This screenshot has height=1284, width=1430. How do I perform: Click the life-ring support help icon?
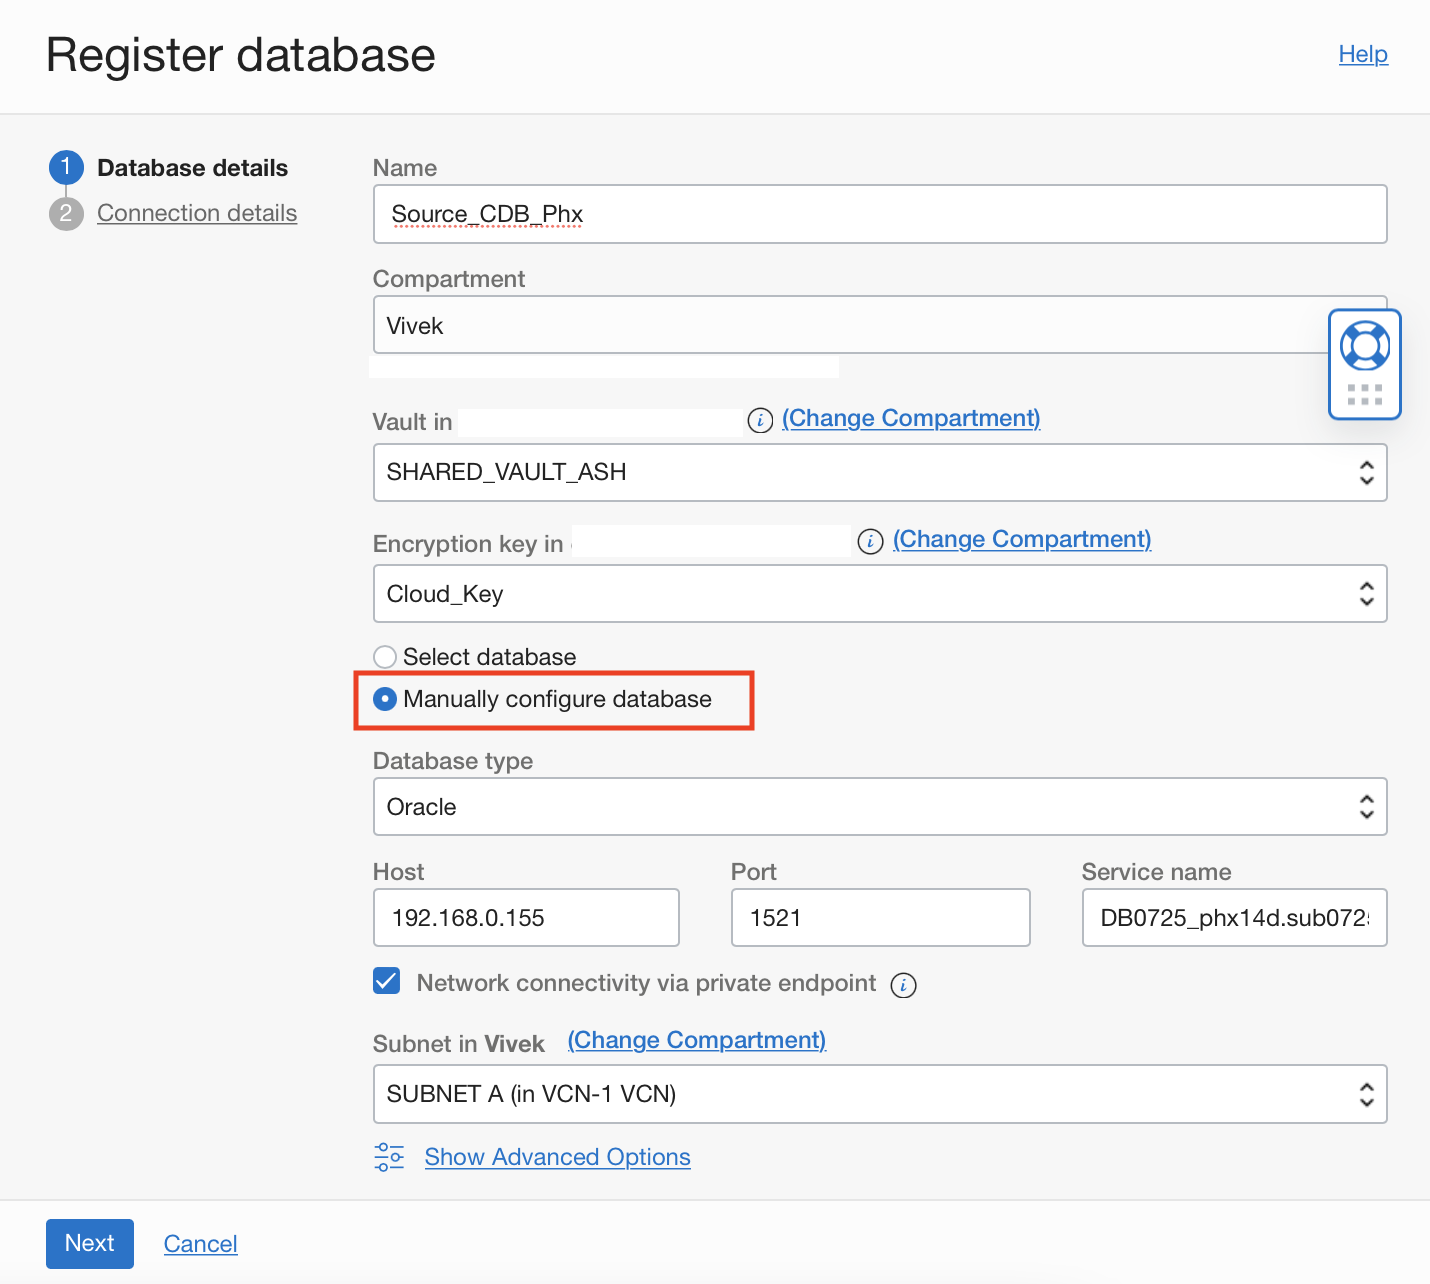[1364, 346]
